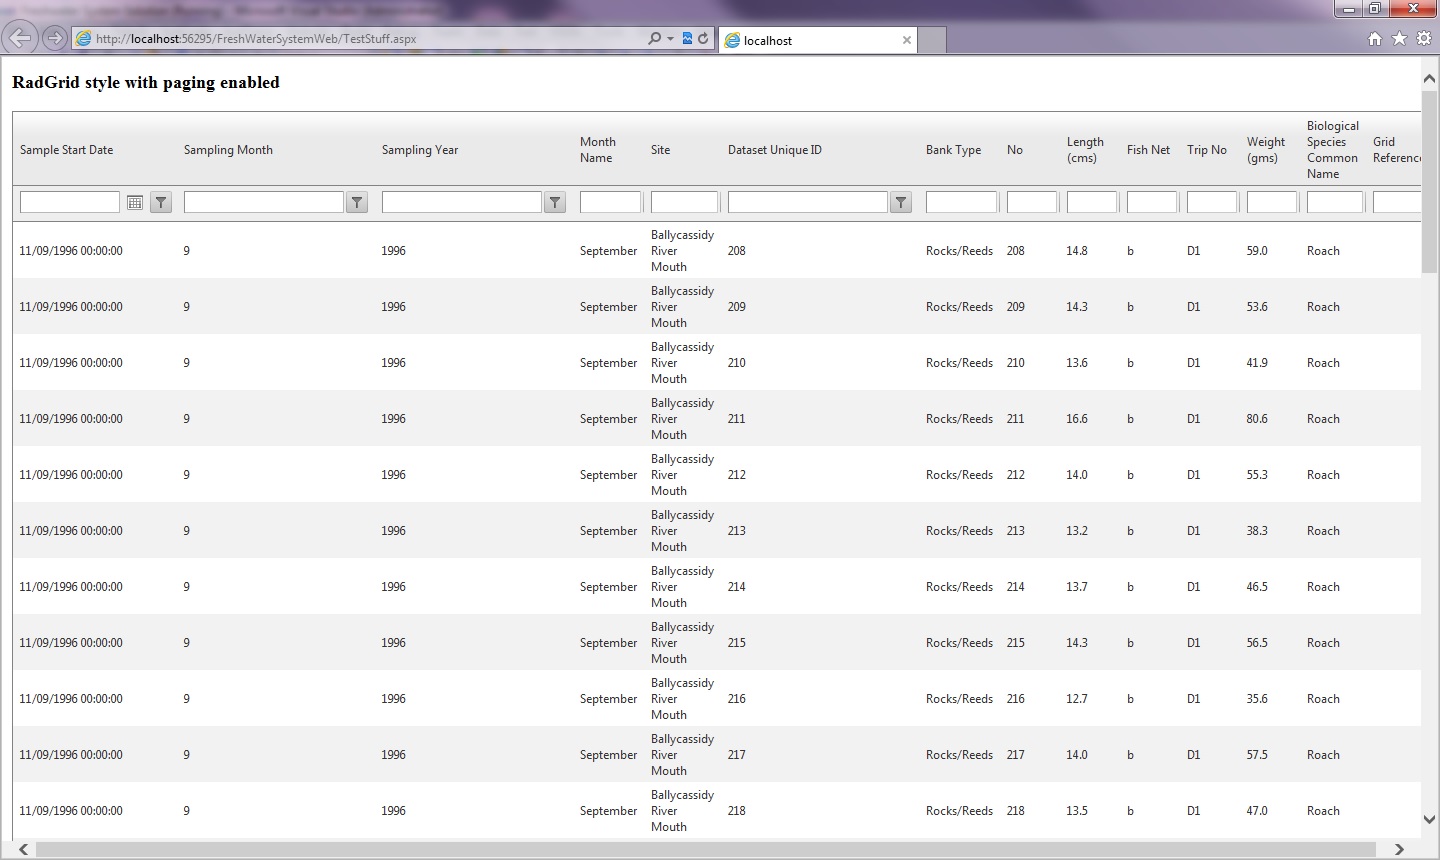The height and width of the screenshot is (860, 1440).
Task: Sort by Trip No header
Action: pos(1207,150)
